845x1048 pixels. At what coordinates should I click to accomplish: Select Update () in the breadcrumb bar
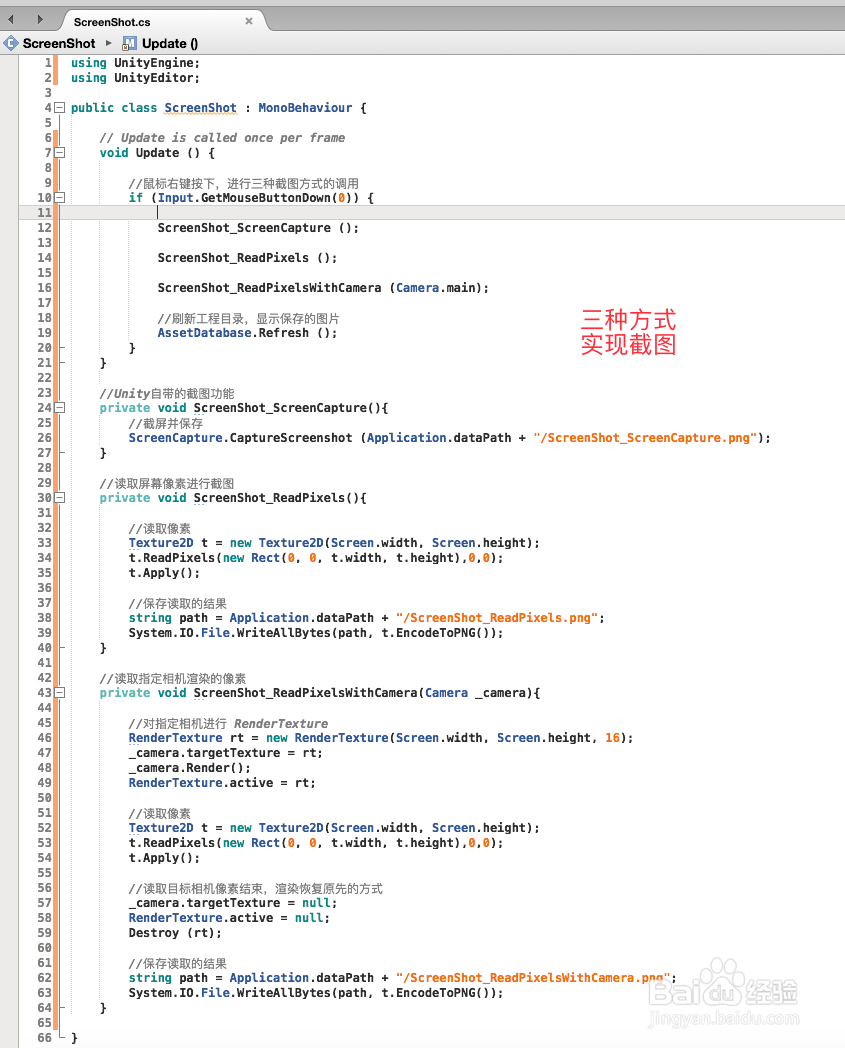[x=166, y=43]
